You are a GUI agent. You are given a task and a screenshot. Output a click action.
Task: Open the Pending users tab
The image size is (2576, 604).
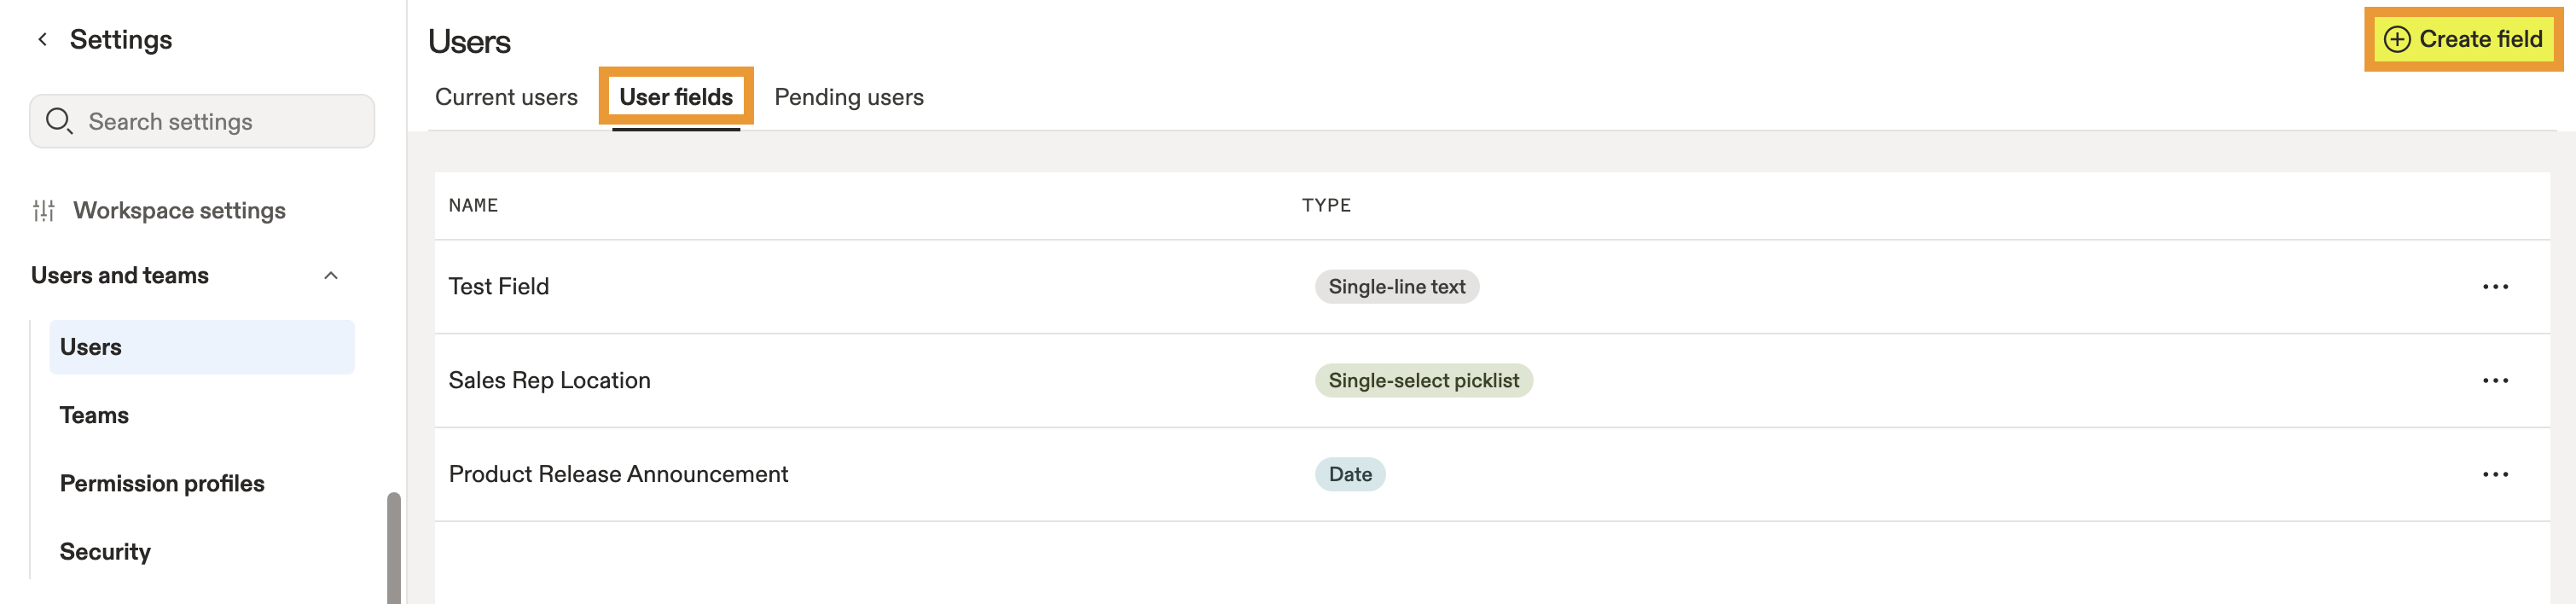(849, 97)
